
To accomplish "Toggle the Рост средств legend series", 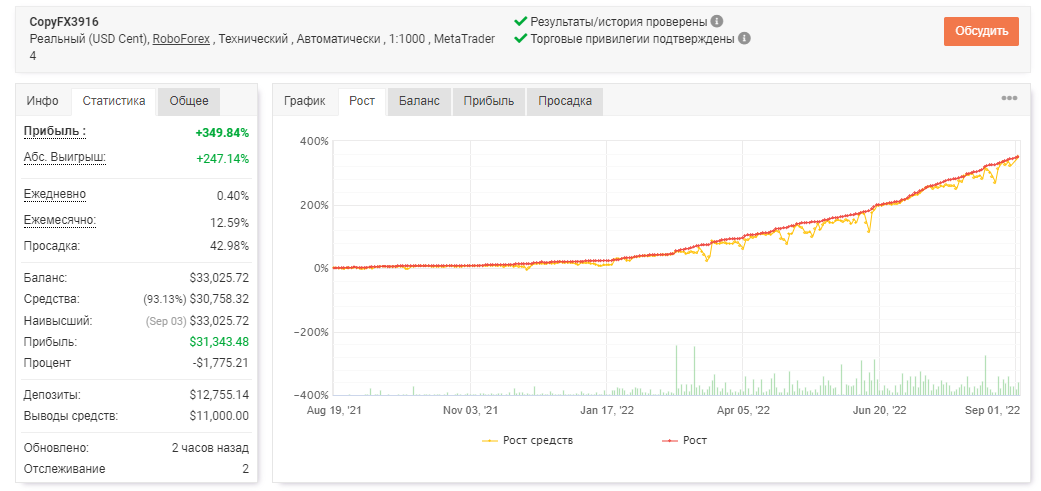I will pyautogui.click(x=528, y=440).
